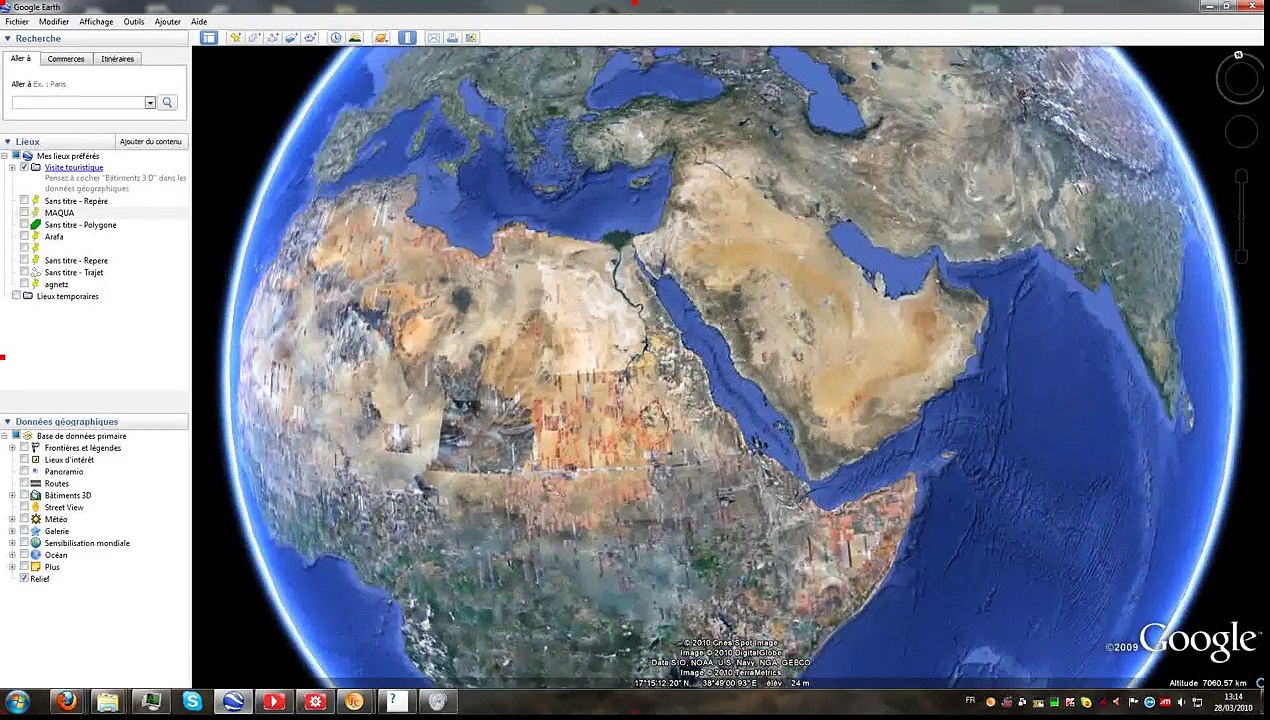The height and width of the screenshot is (720, 1270).
Task: Show historical imagery clock icon
Action: (336, 38)
